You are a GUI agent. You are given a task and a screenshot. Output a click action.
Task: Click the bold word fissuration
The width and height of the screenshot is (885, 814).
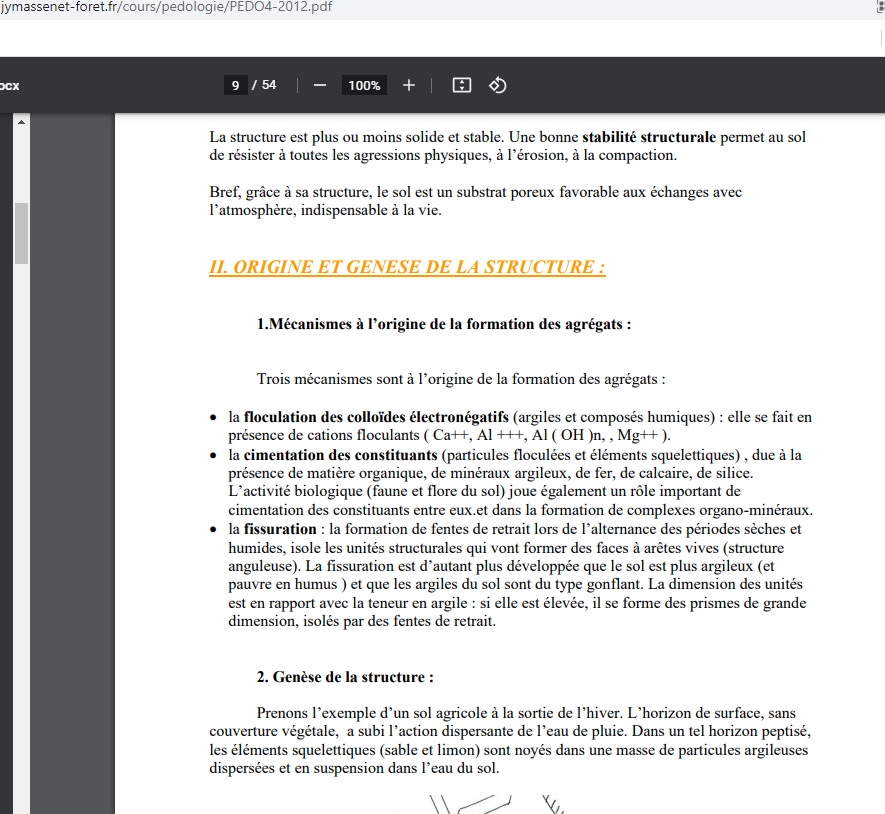click(x=280, y=529)
